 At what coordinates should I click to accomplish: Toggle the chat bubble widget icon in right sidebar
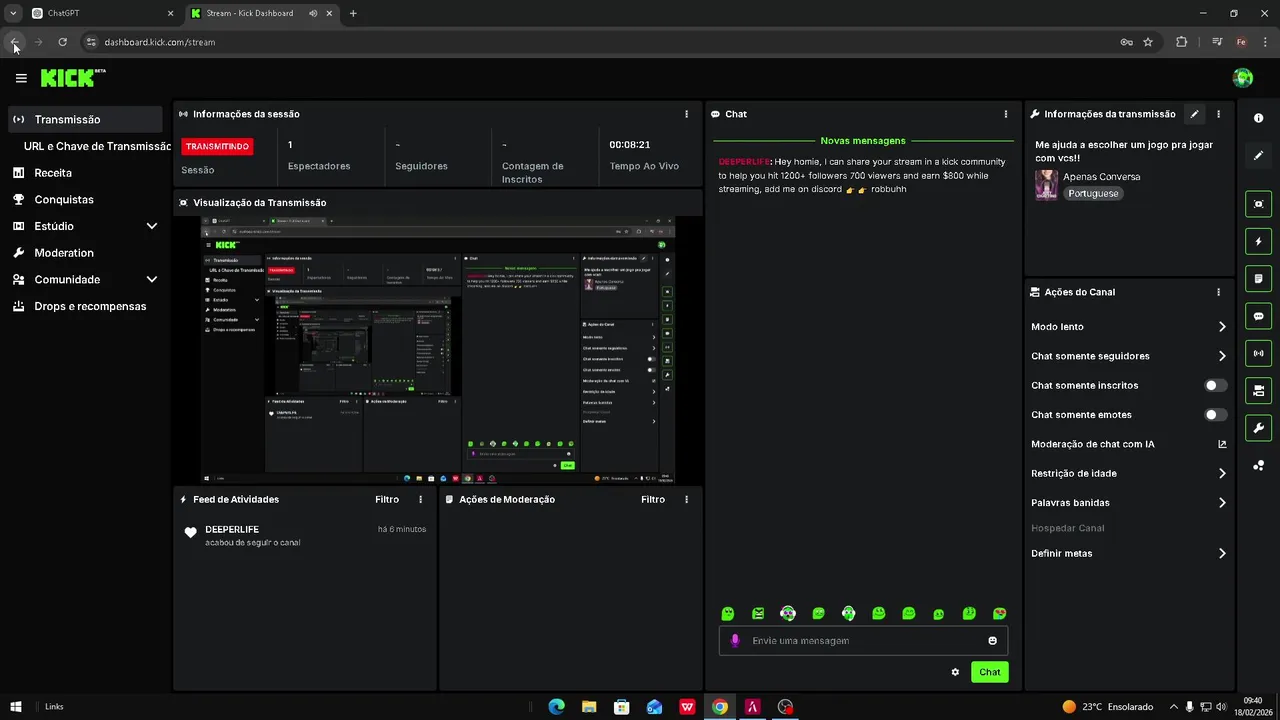pyautogui.click(x=1258, y=316)
